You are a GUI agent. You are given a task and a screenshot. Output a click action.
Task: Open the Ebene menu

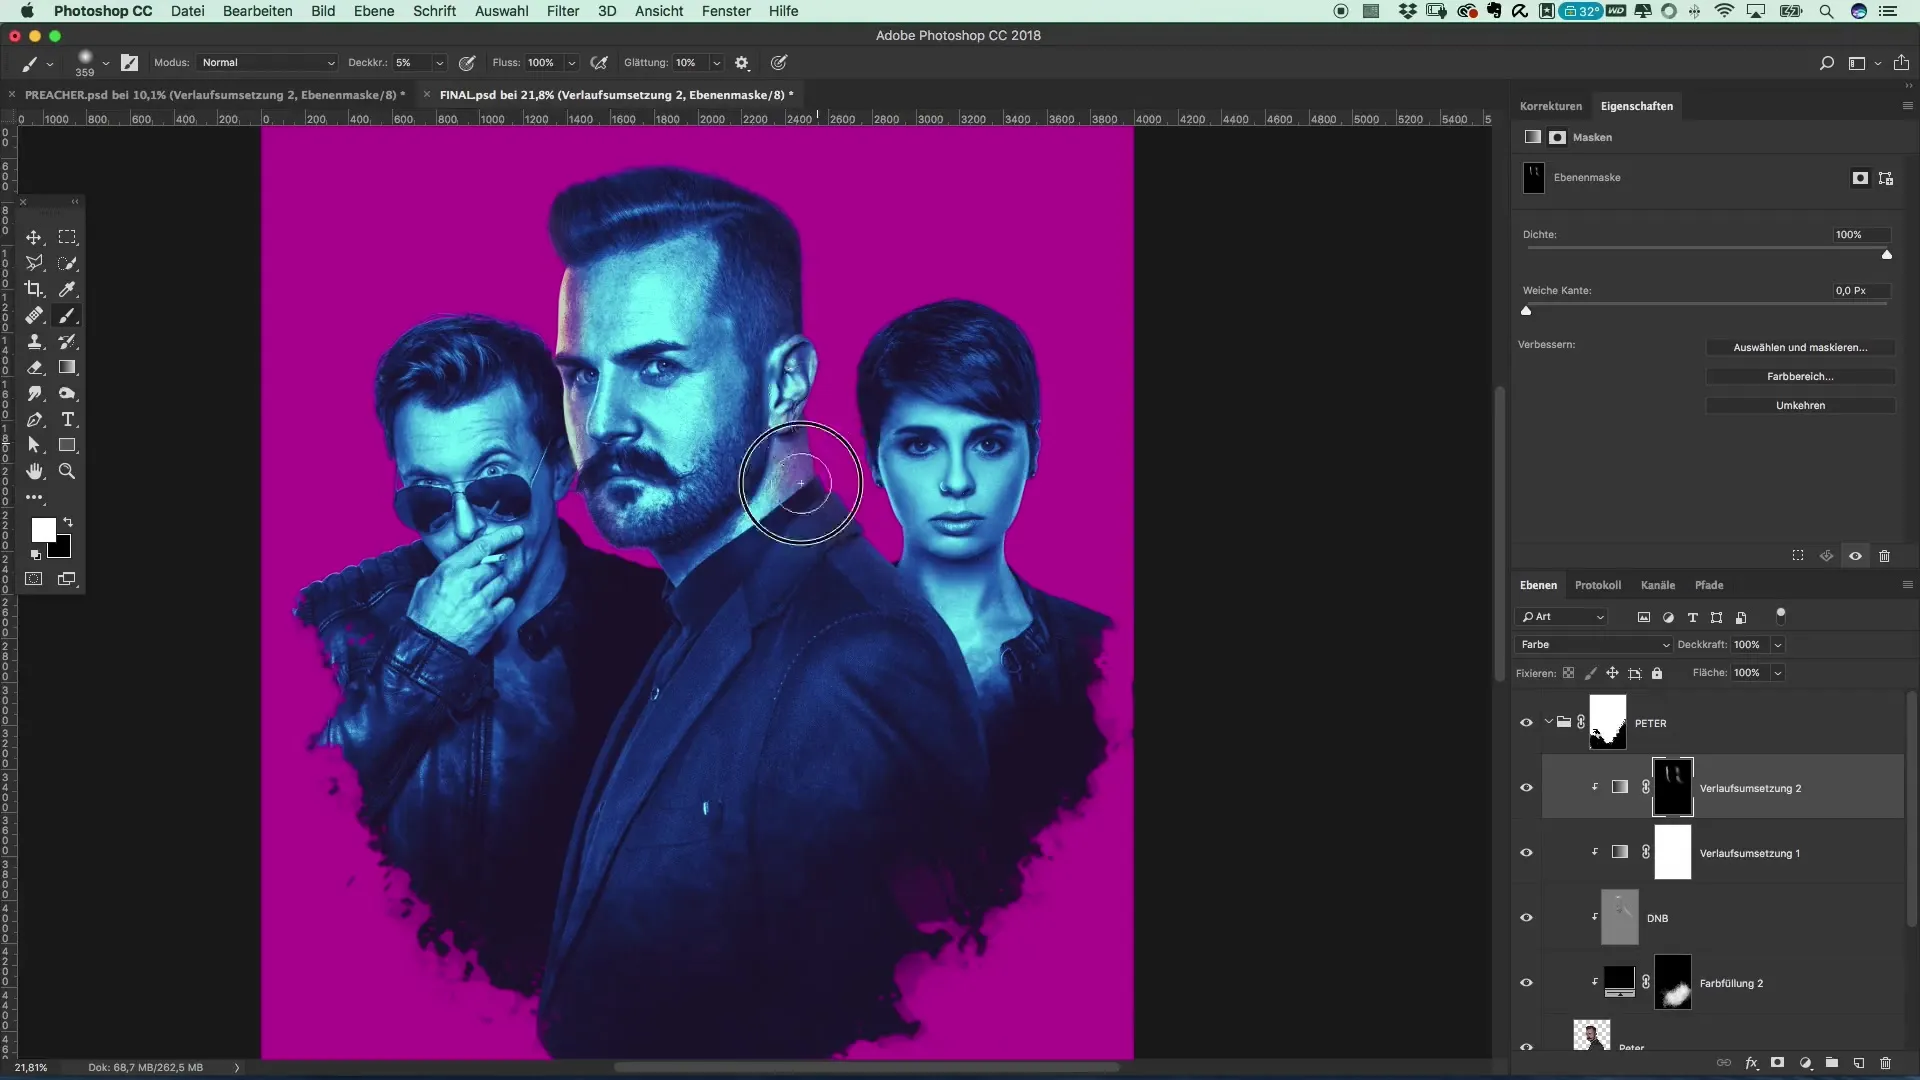[374, 11]
